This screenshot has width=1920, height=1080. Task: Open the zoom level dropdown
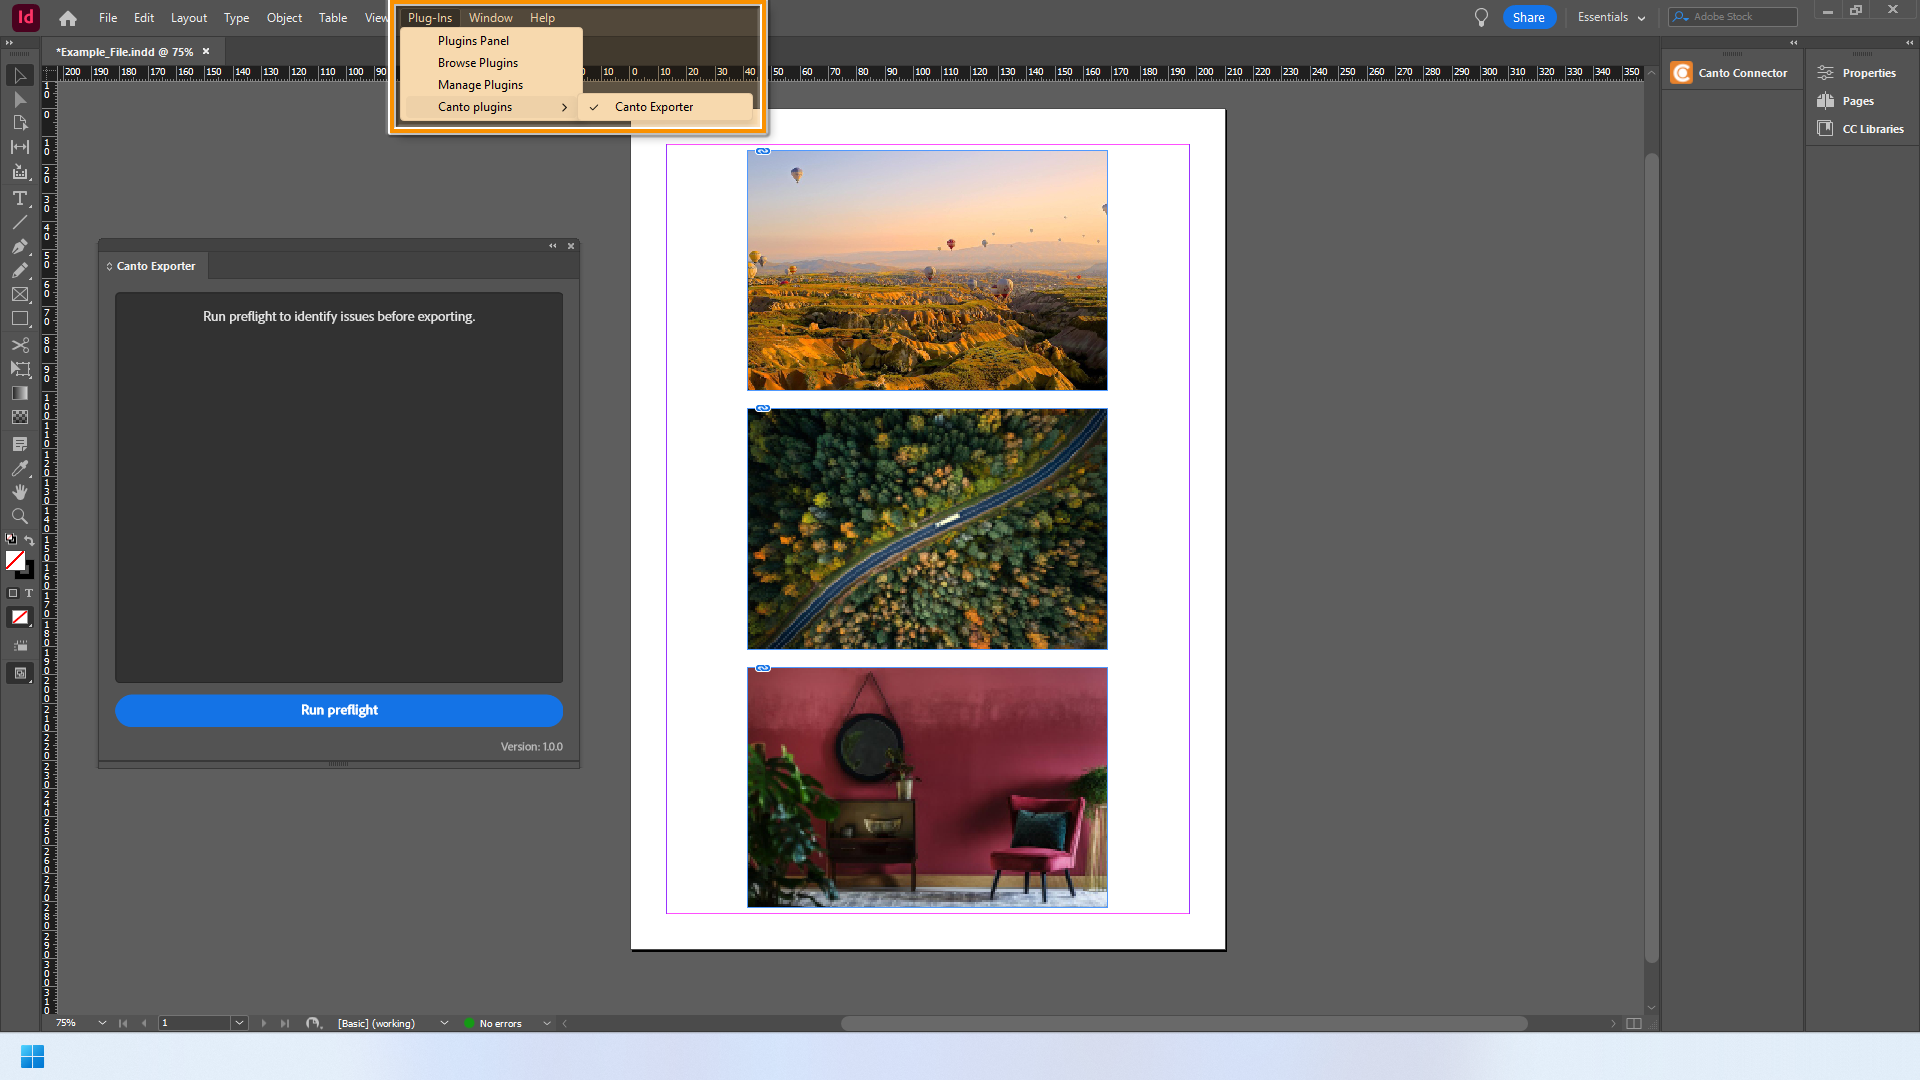tap(102, 1023)
